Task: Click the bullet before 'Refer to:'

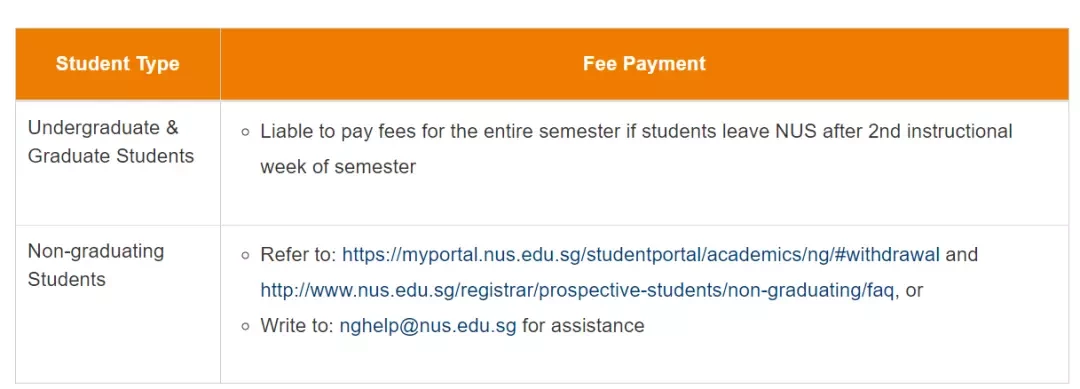Action: (x=246, y=256)
